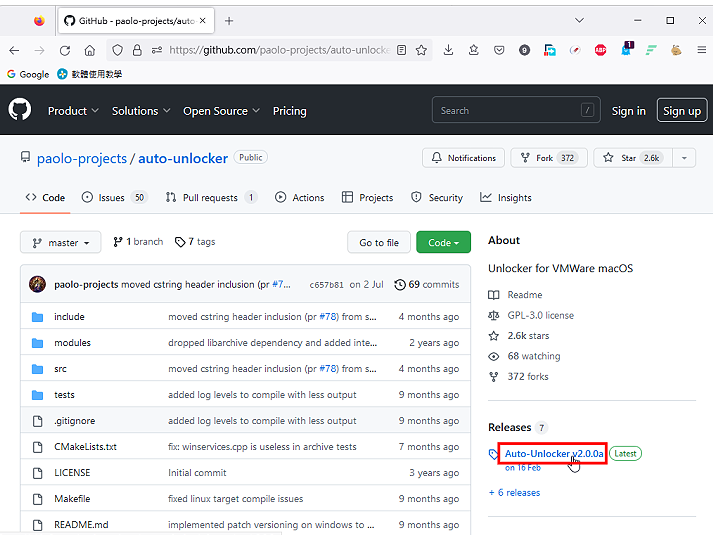
Task: Switch to the Actions tab
Action: (x=300, y=197)
